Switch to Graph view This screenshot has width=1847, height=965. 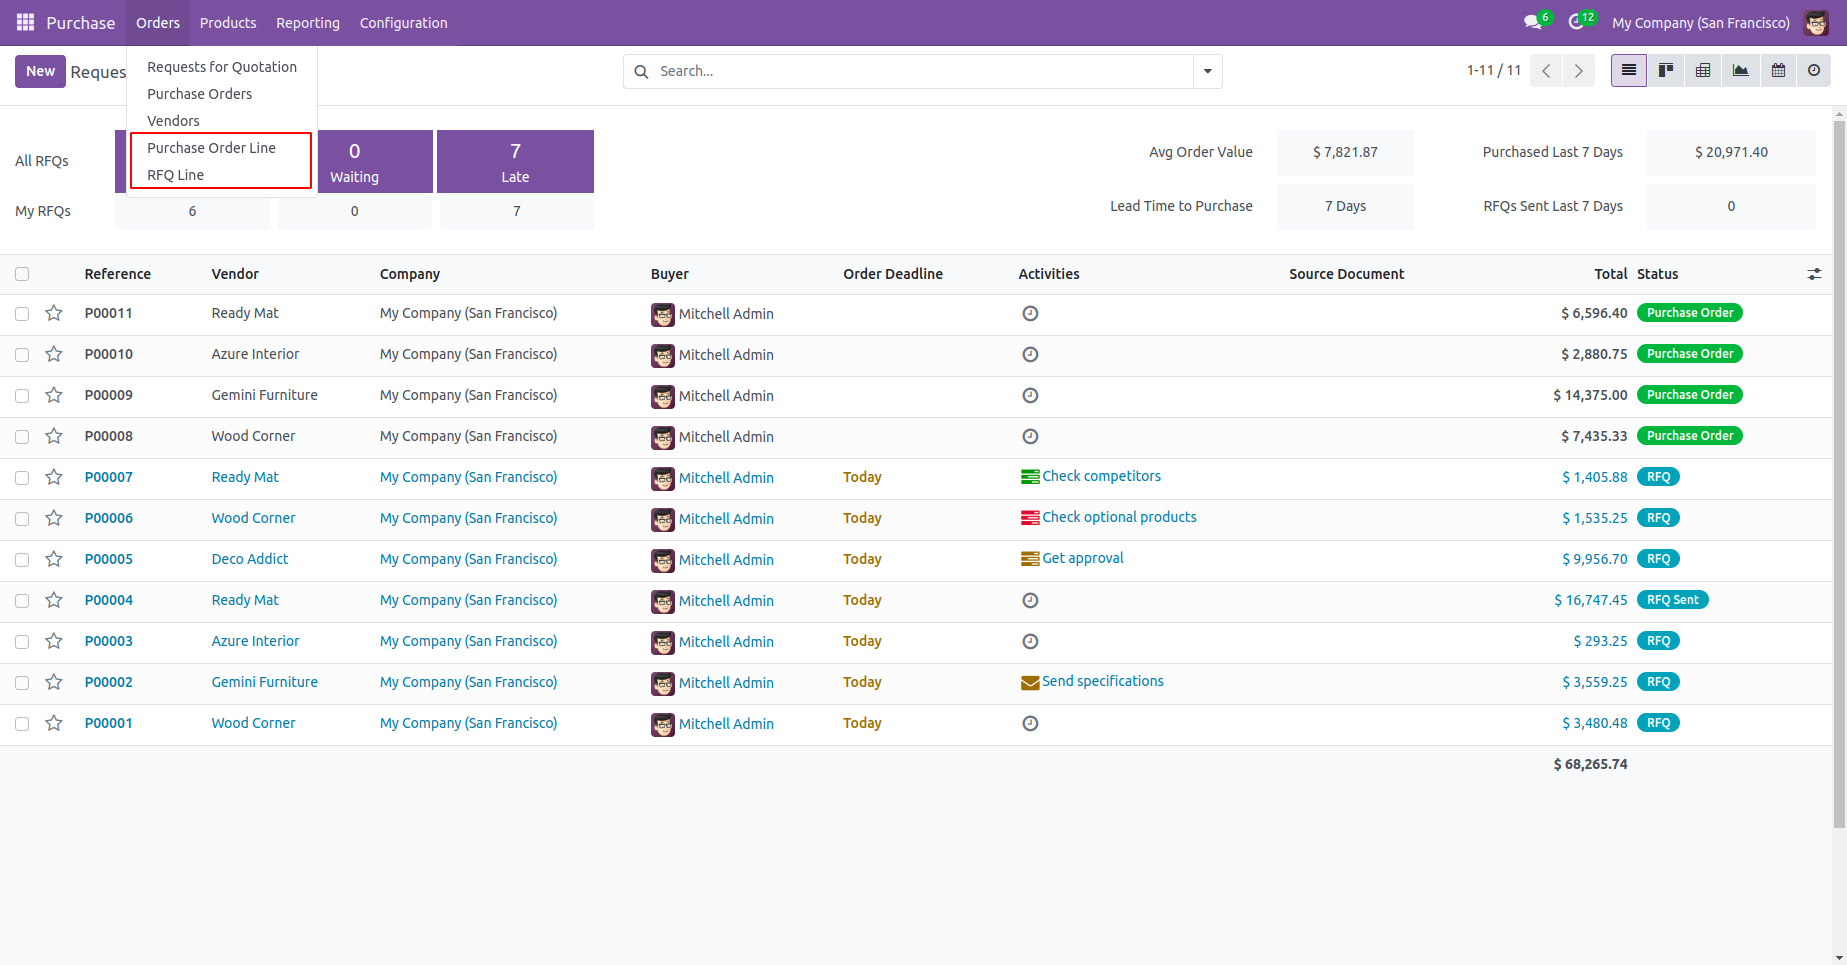coord(1741,71)
